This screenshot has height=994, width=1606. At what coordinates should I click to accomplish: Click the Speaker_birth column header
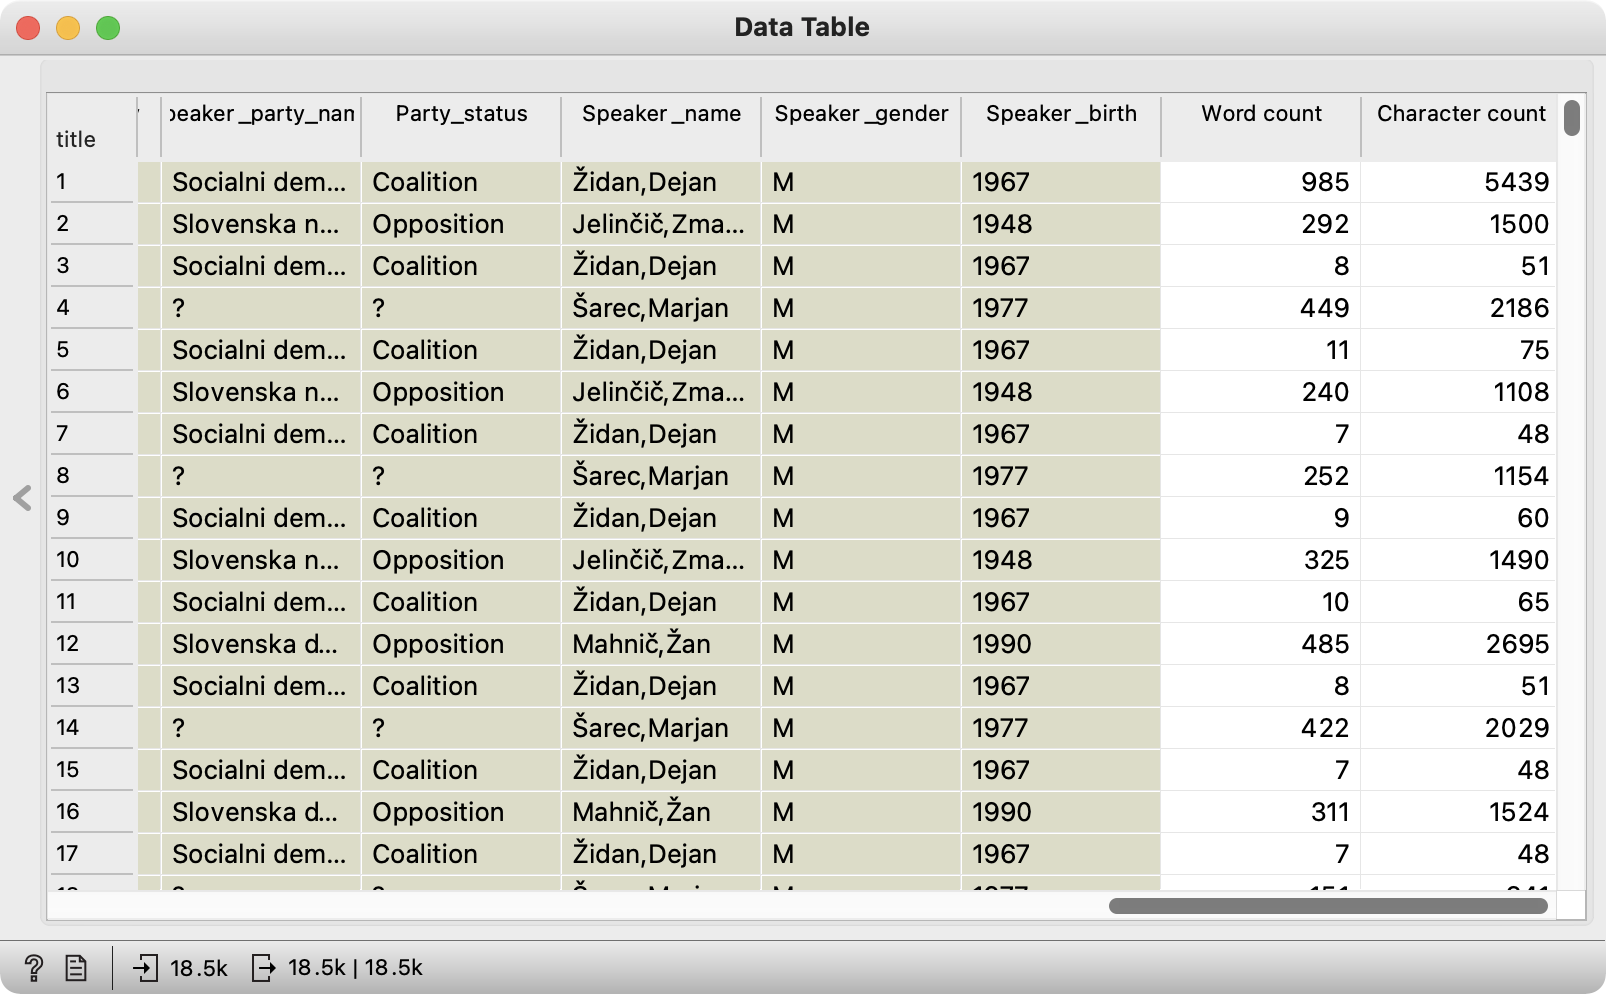click(1061, 114)
